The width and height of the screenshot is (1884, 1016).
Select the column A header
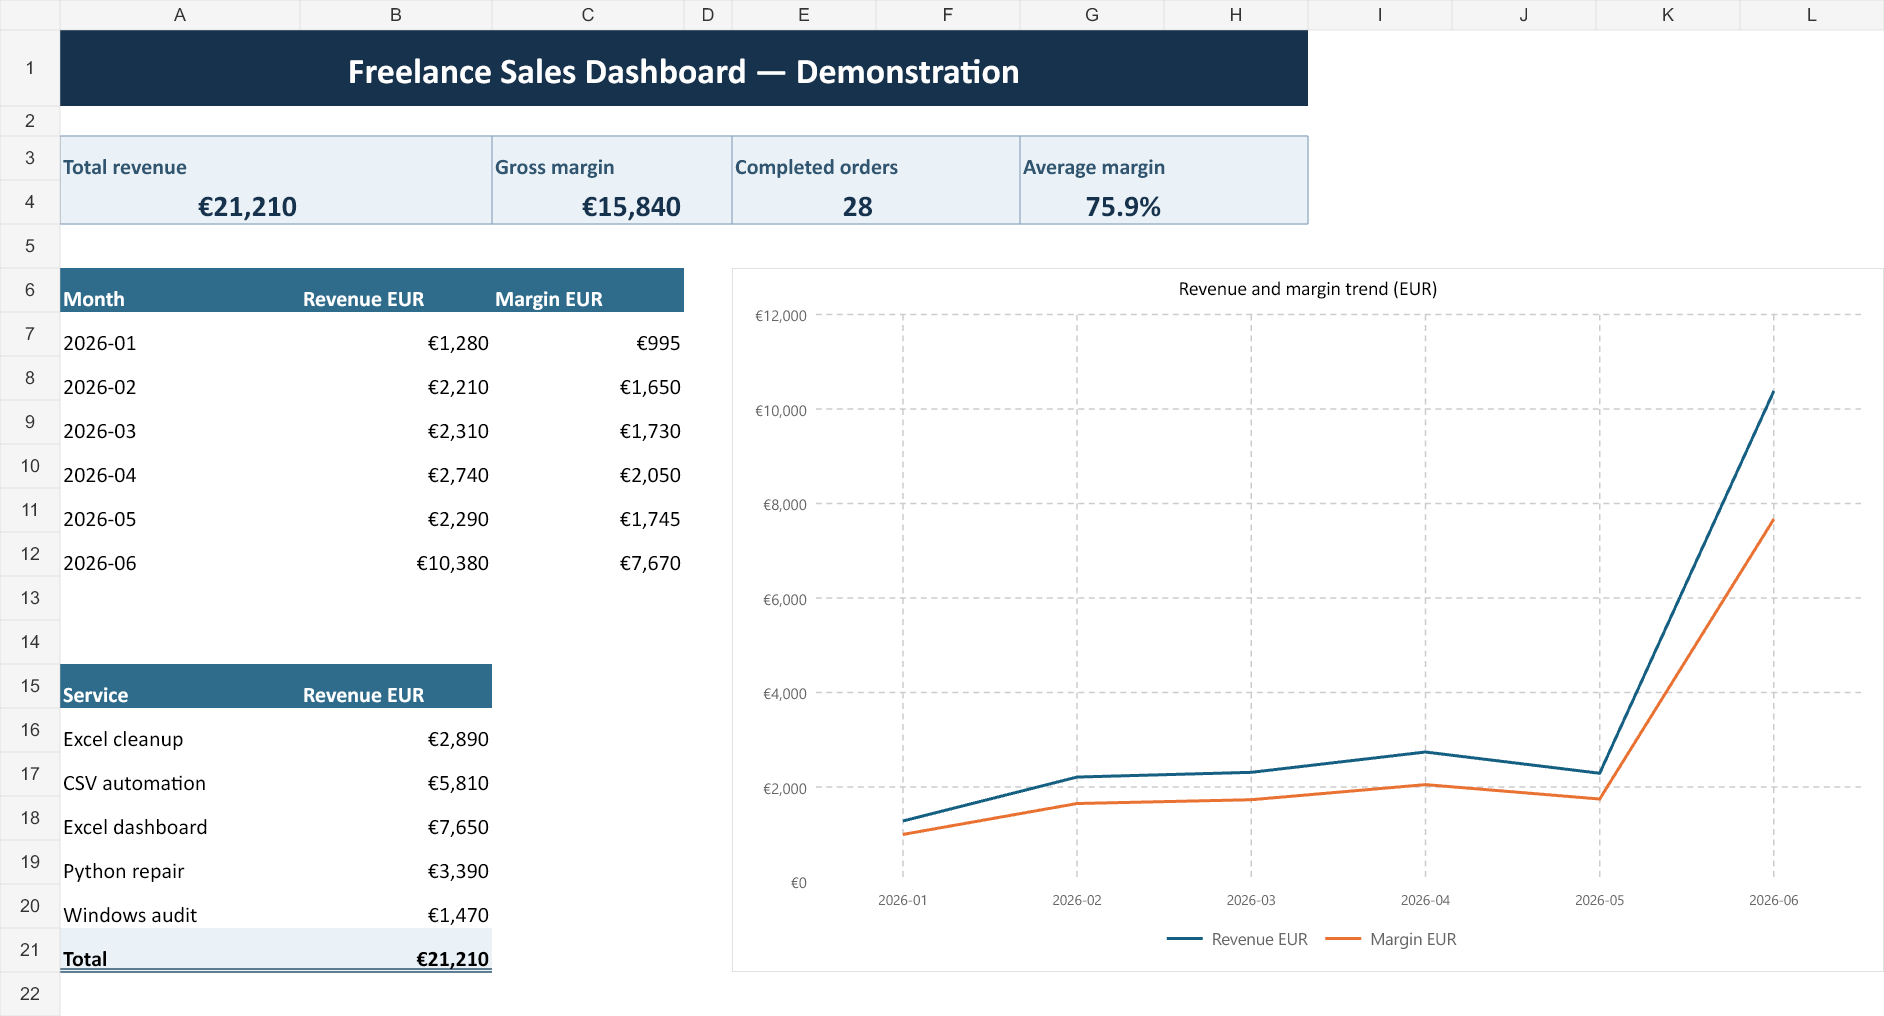point(180,15)
